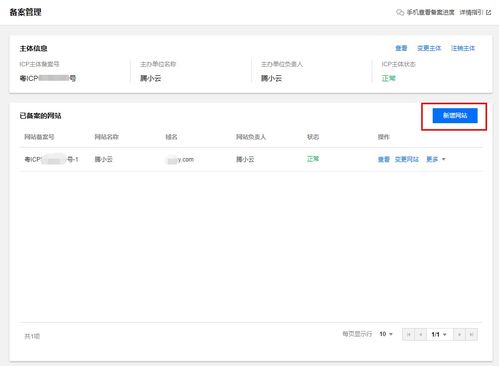Go to last page with pagination icon
This screenshot has width=499, height=366.
pyautogui.click(x=471, y=334)
